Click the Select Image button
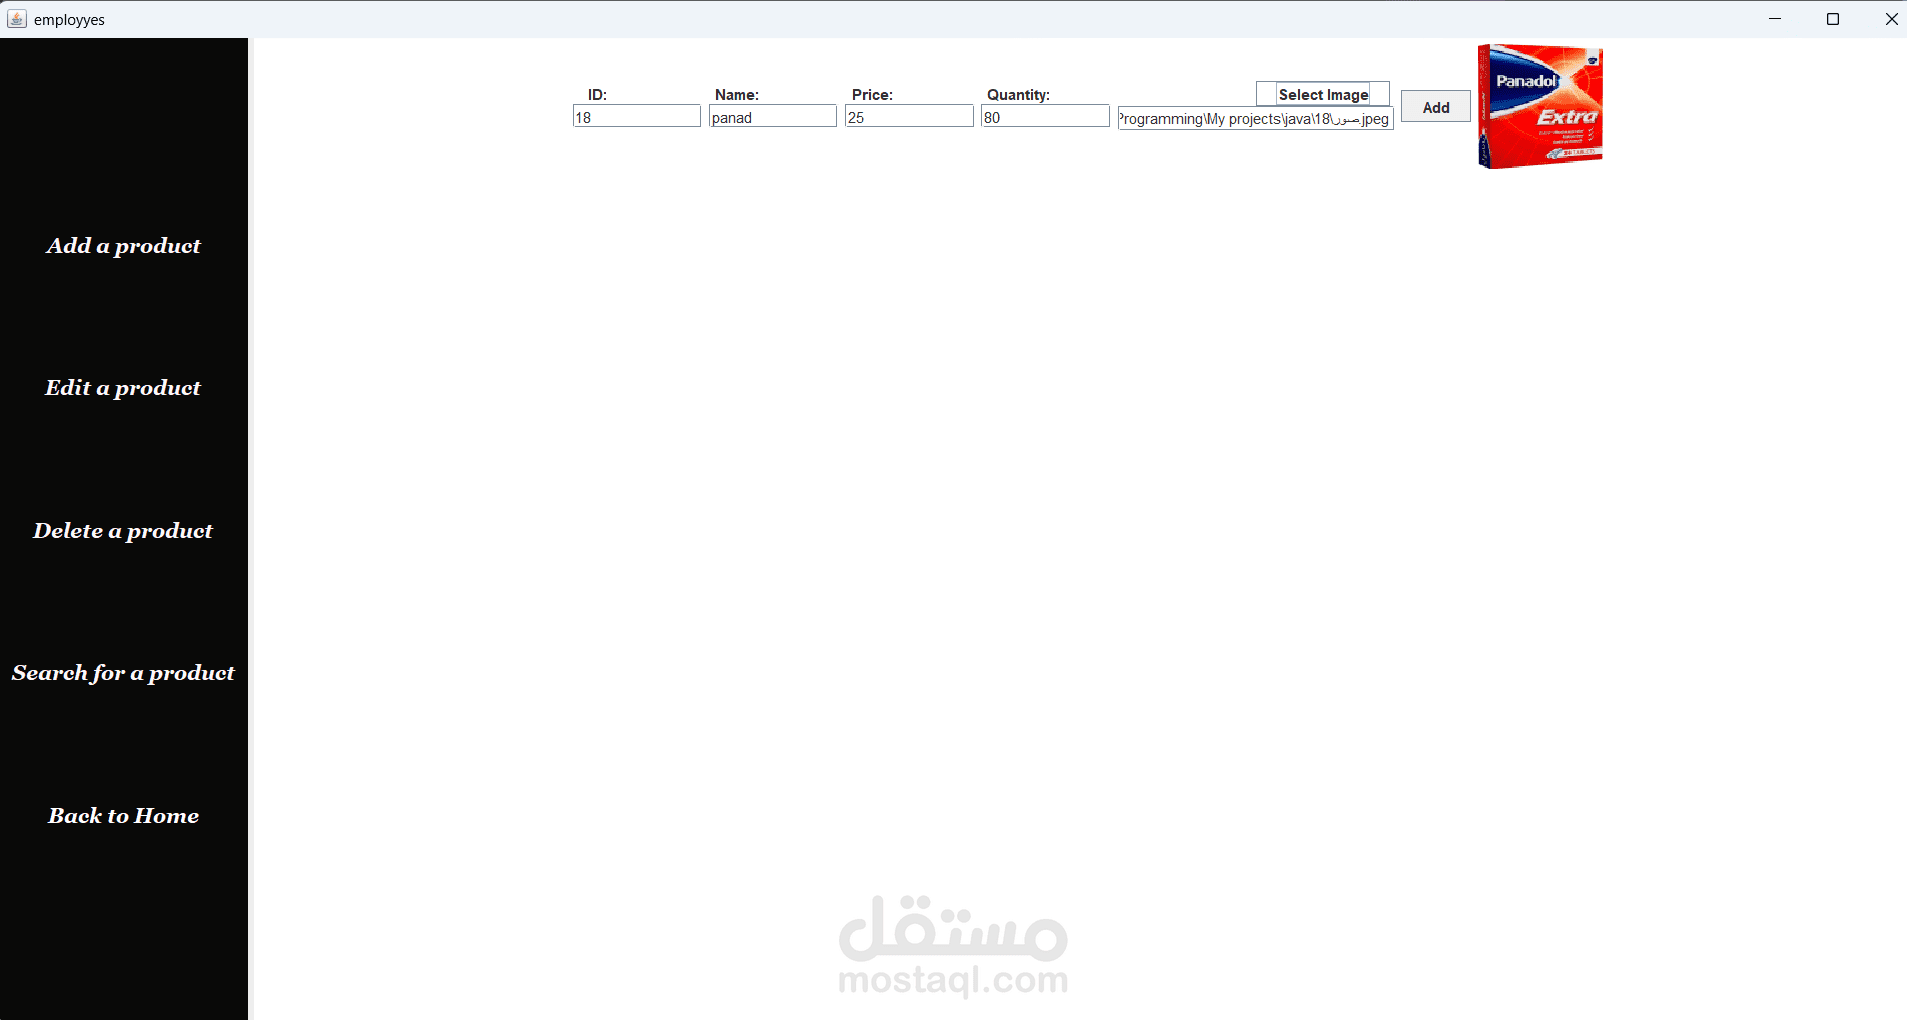This screenshot has width=1907, height=1020. [1323, 94]
